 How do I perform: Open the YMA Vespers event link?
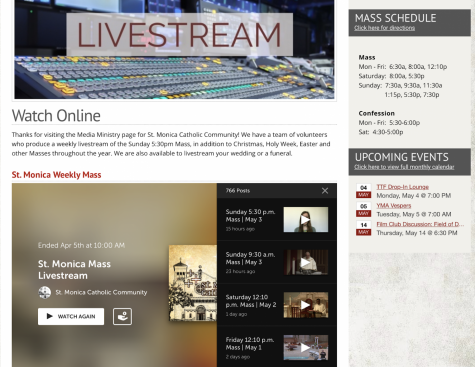pos(394,205)
